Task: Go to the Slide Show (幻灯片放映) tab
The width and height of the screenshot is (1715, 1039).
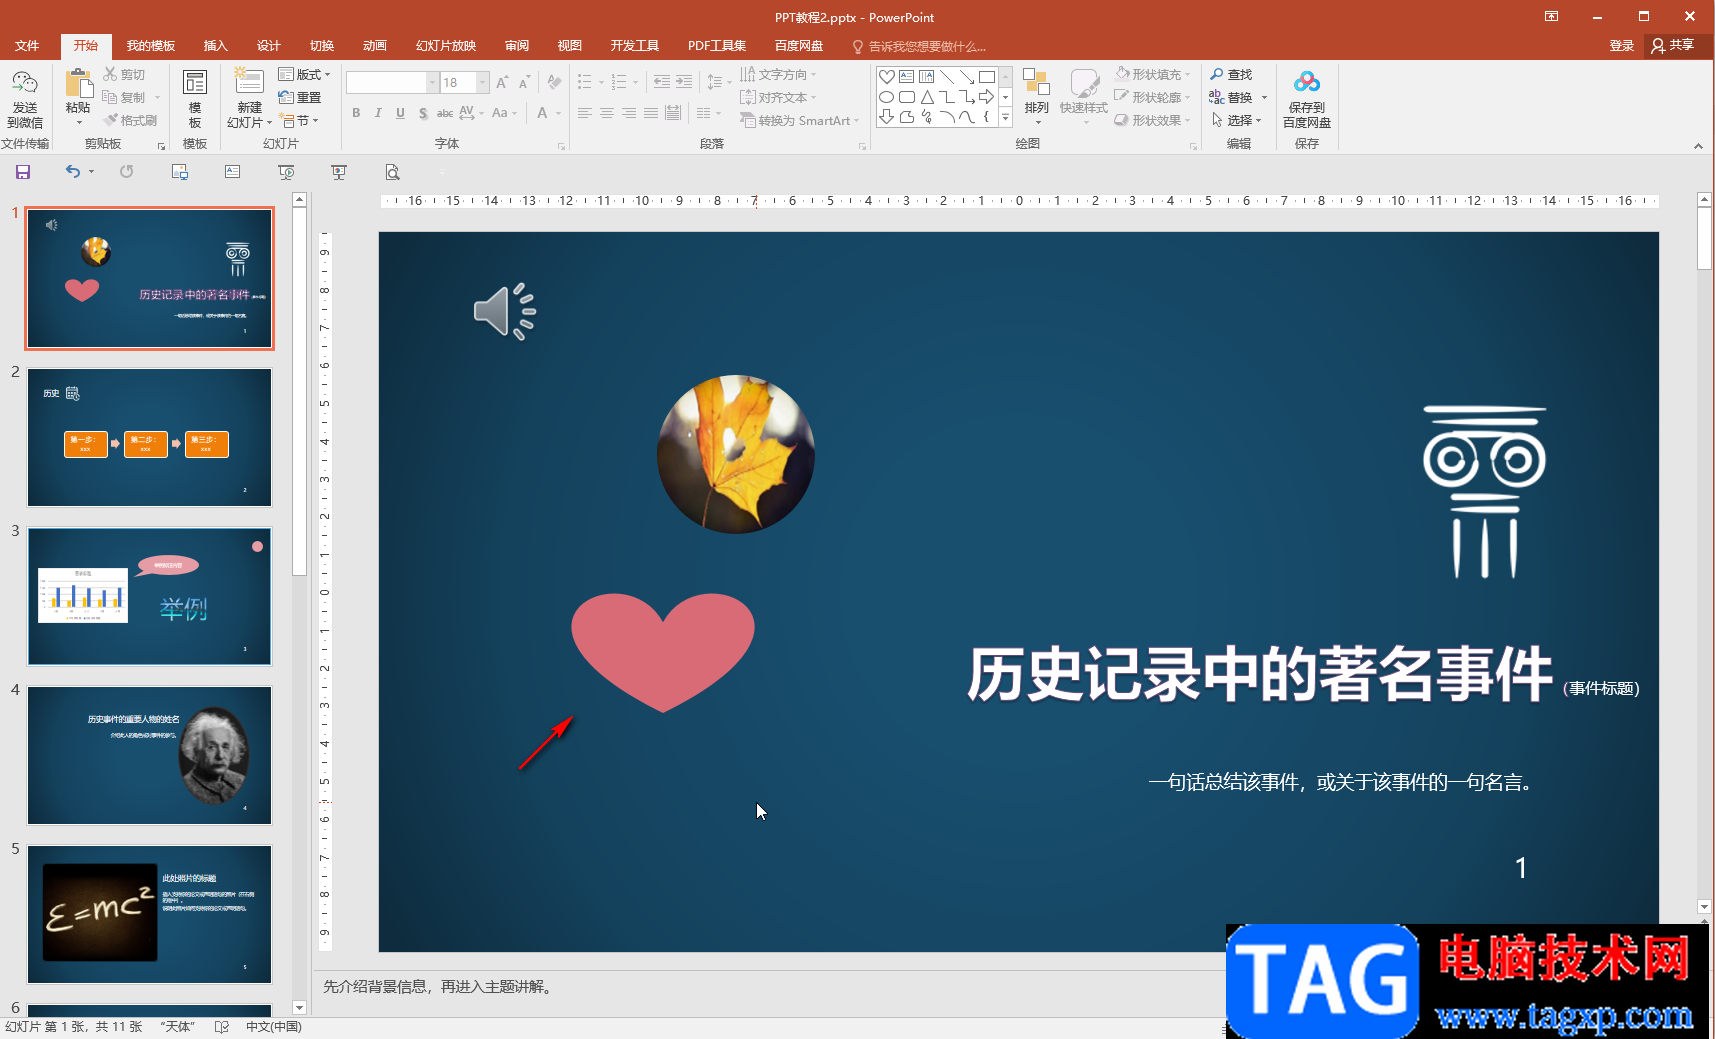Action: click(446, 46)
